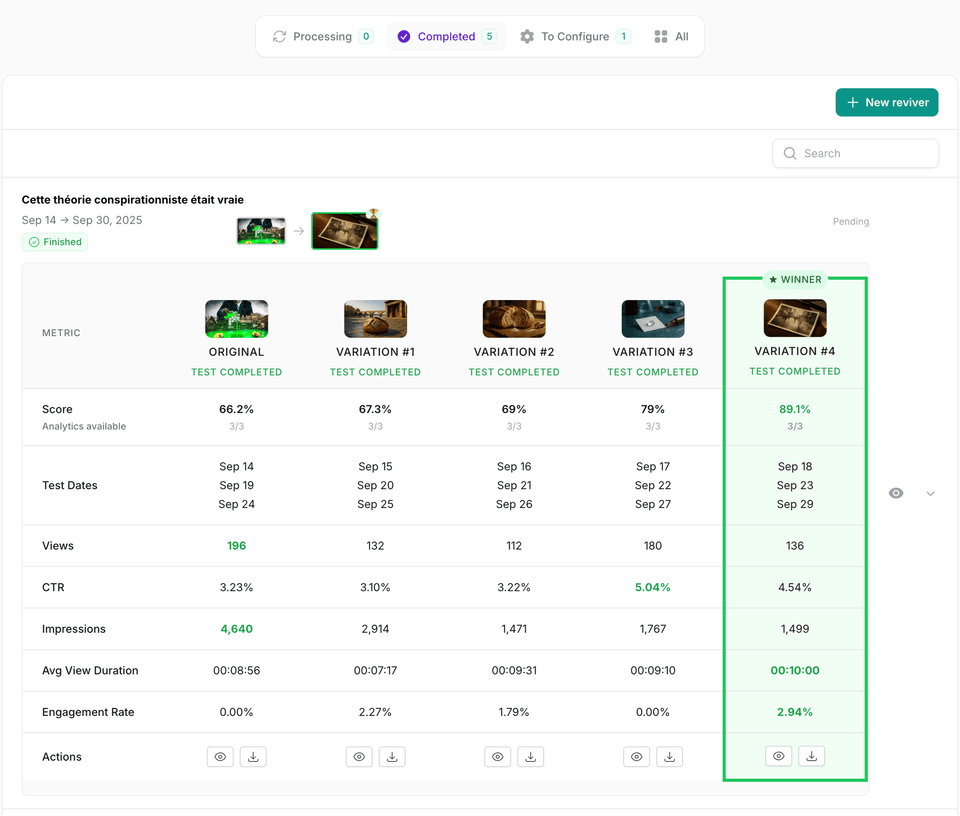The height and width of the screenshot is (816, 960).
Task: Toggle the preview eye for Variation #3
Action: [x=636, y=756]
